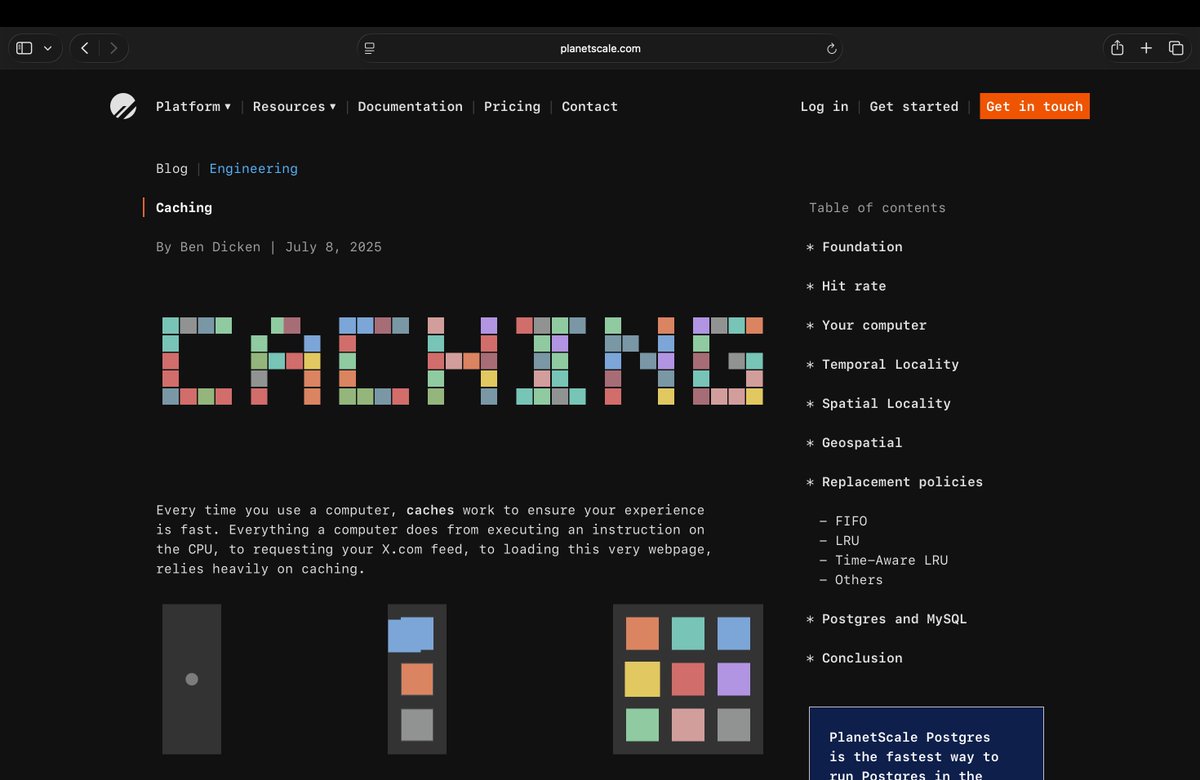Image resolution: width=1200 pixels, height=780 pixels.
Task: Open the Documentation nav item
Action: click(410, 106)
